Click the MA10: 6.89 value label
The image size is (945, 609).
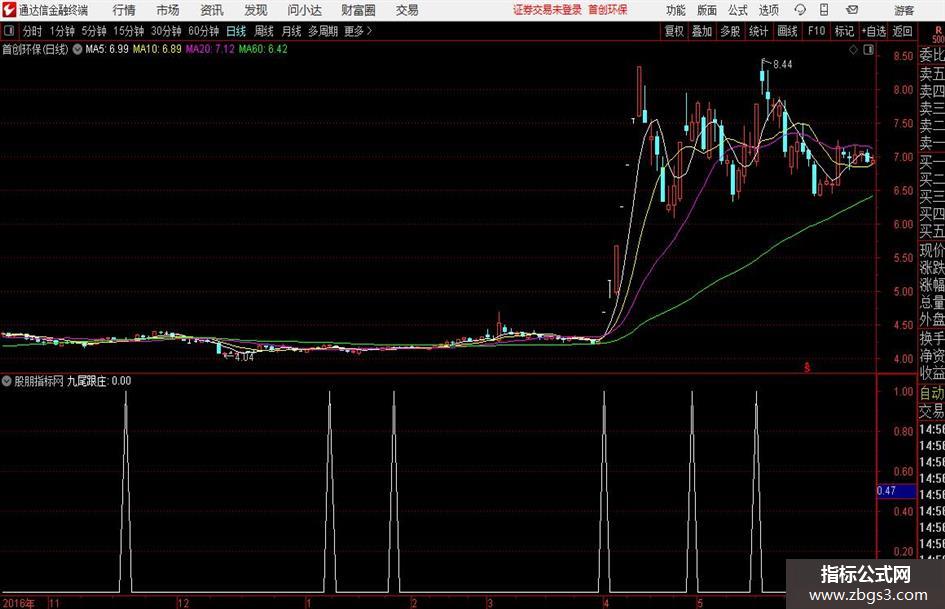157,49
